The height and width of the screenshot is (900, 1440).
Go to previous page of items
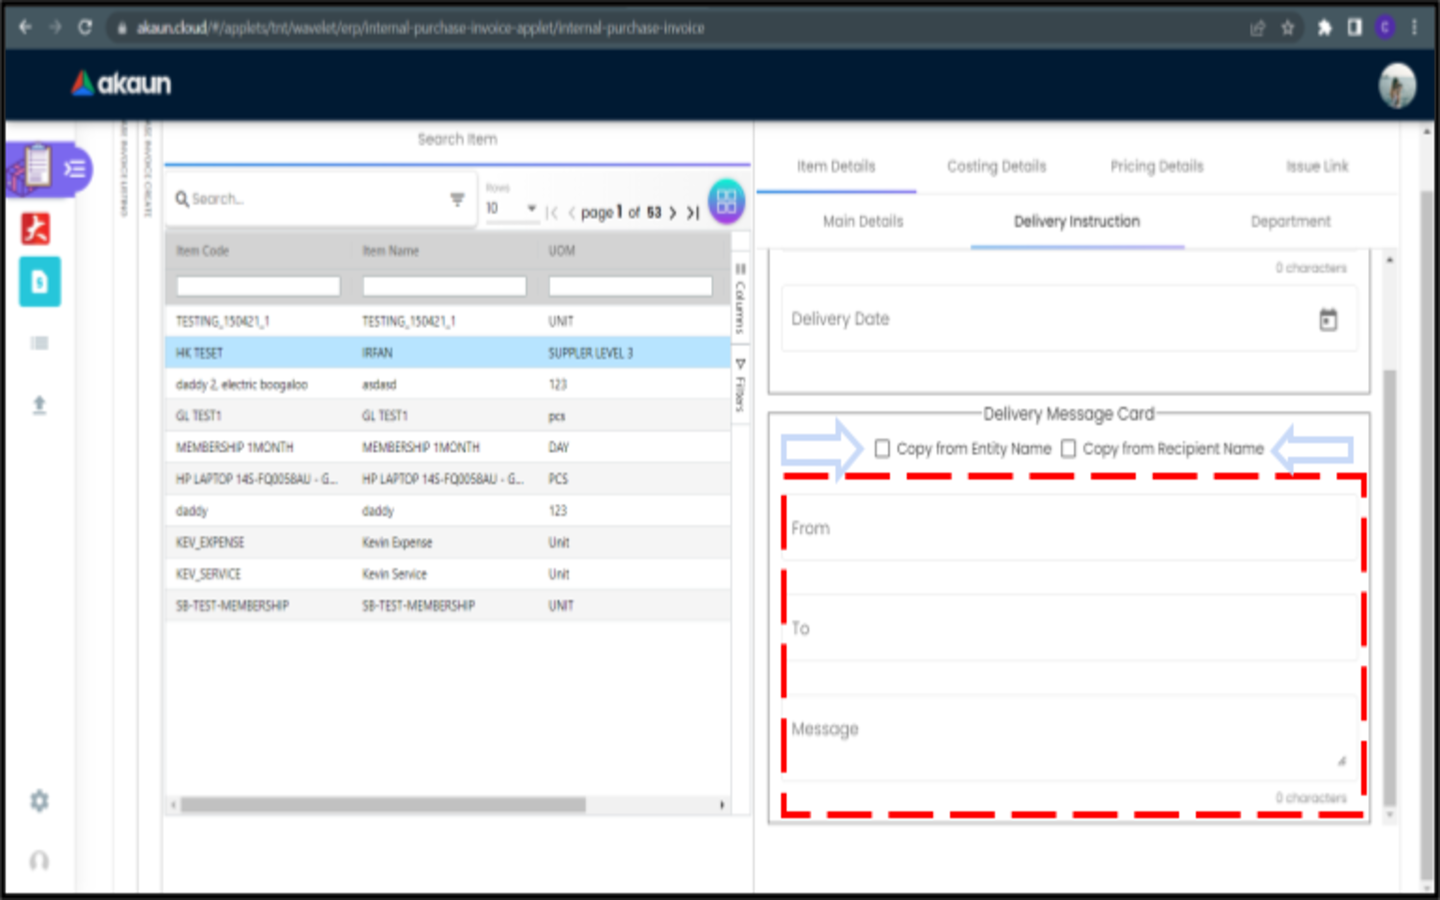pos(571,213)
